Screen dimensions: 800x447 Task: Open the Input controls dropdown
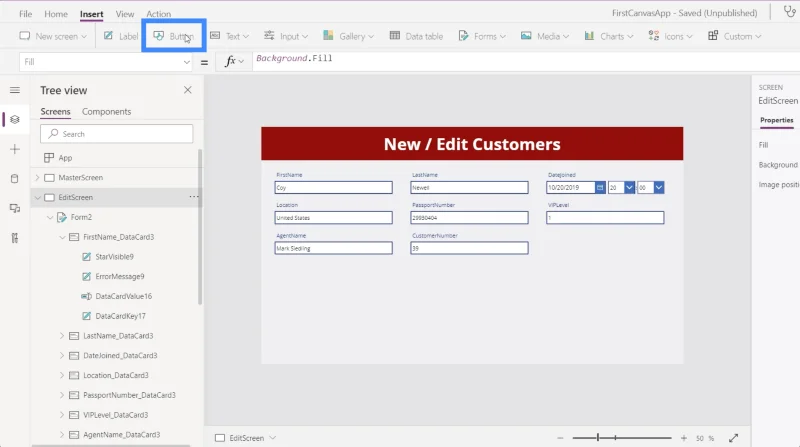[286, 36]
